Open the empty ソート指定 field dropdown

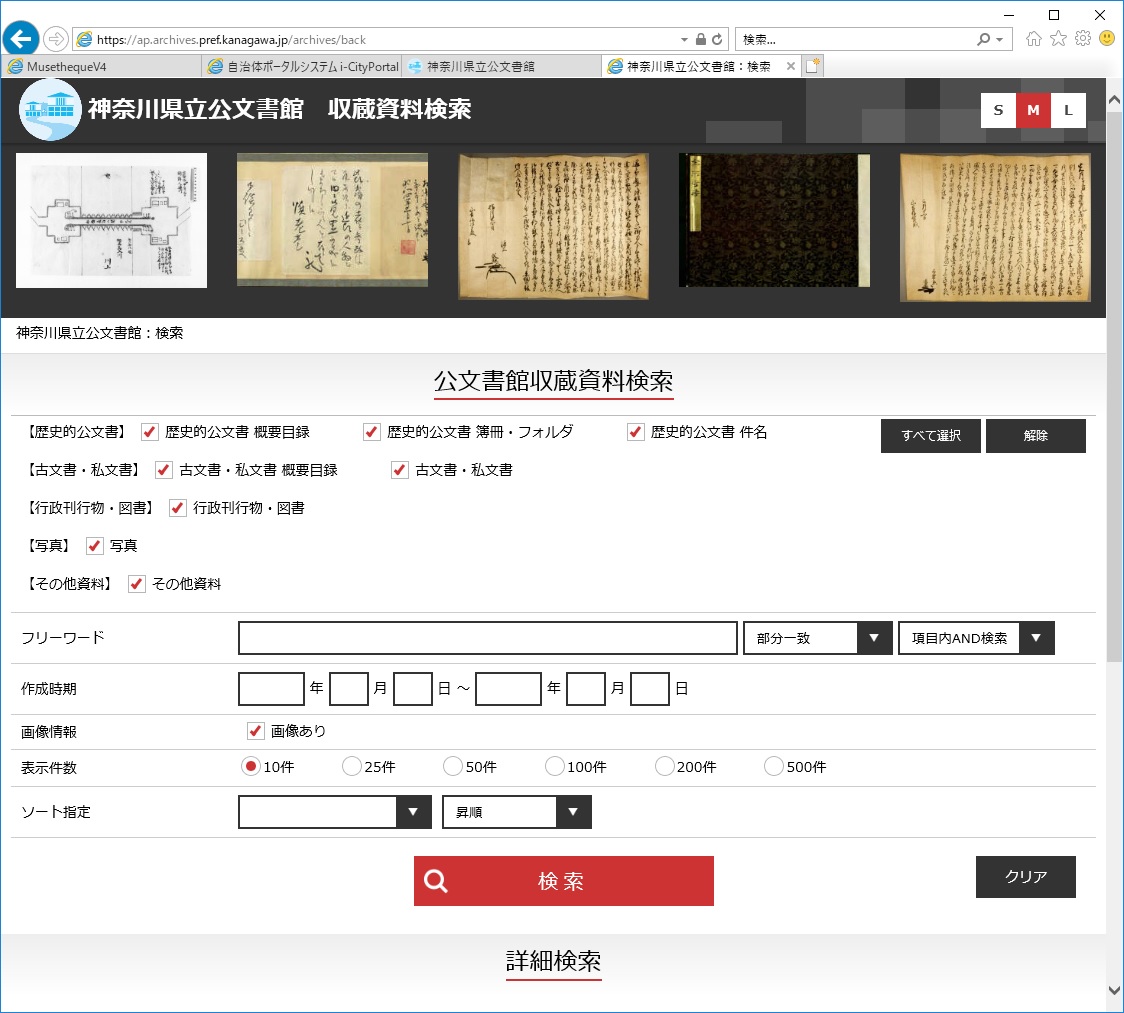coord(335,812)
